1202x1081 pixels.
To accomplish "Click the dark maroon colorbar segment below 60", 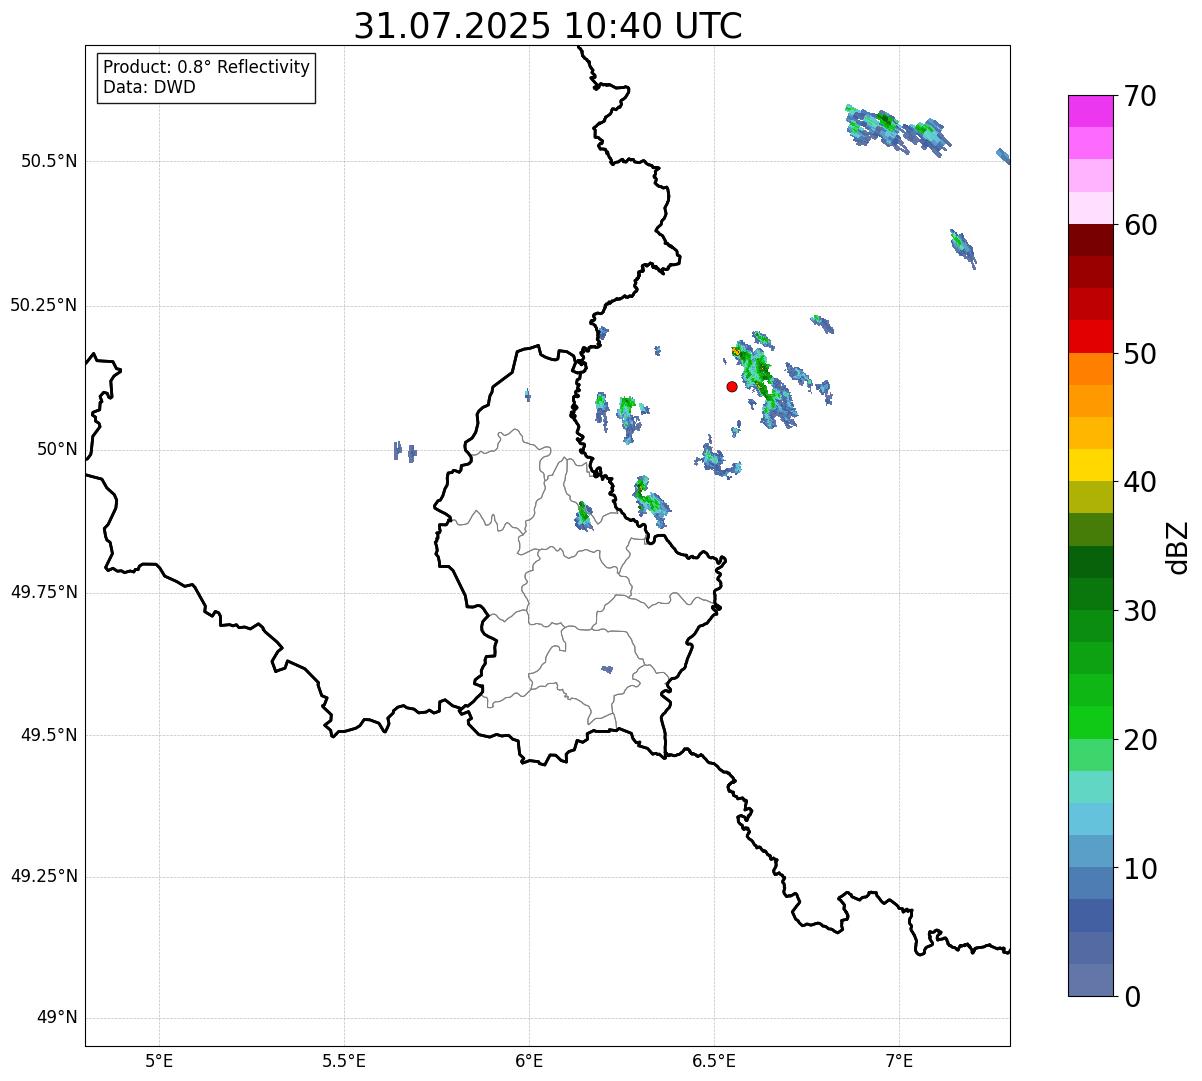I will pyautogui.click(x=1090, y=240).
